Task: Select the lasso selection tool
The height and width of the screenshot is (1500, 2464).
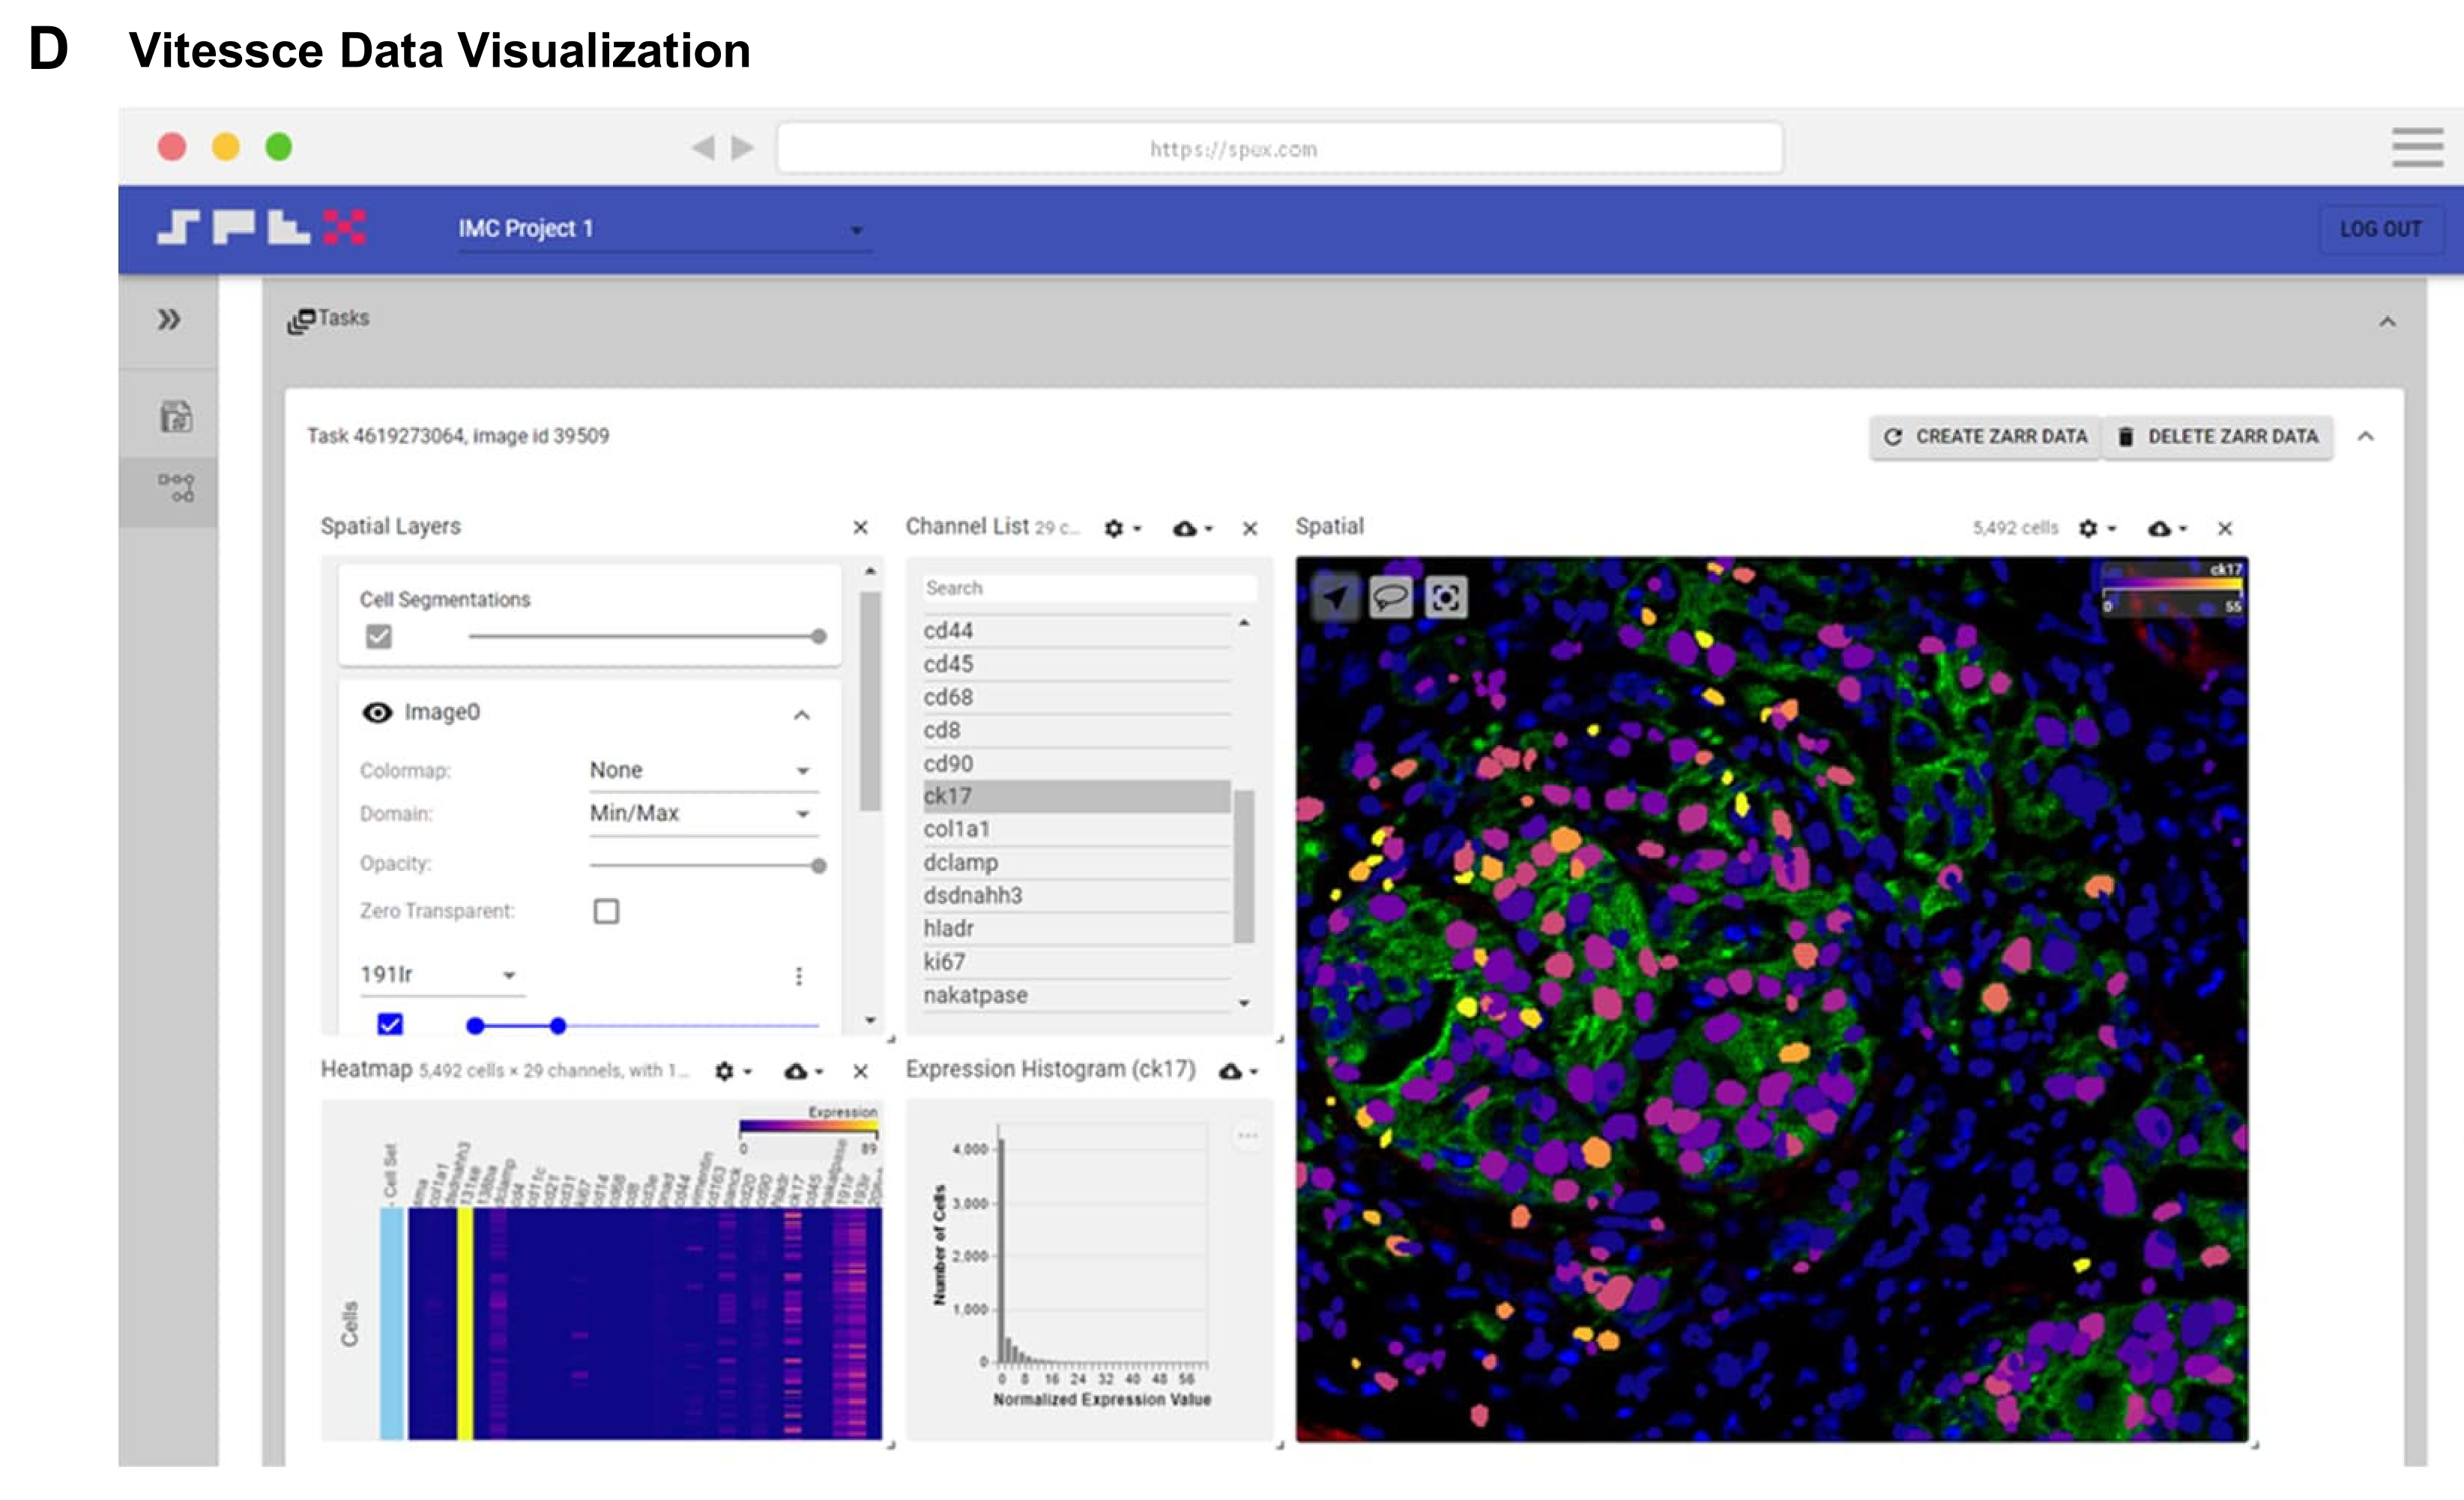Action: point(1390,598)
